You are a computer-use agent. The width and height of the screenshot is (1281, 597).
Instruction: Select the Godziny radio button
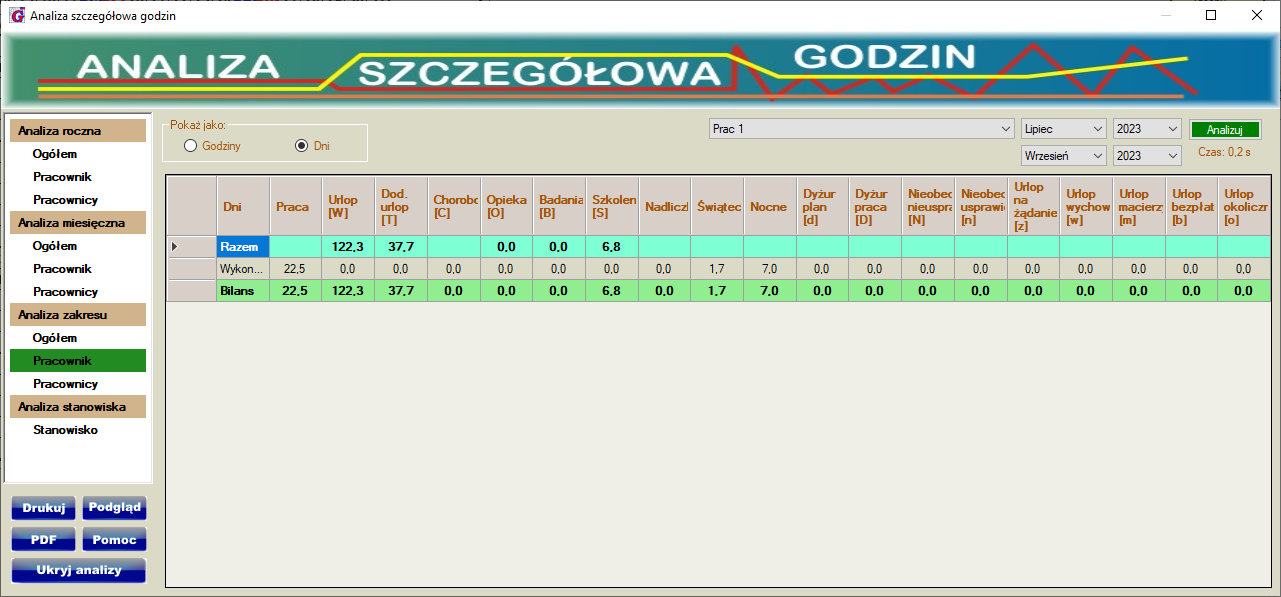tap(191, 146)
